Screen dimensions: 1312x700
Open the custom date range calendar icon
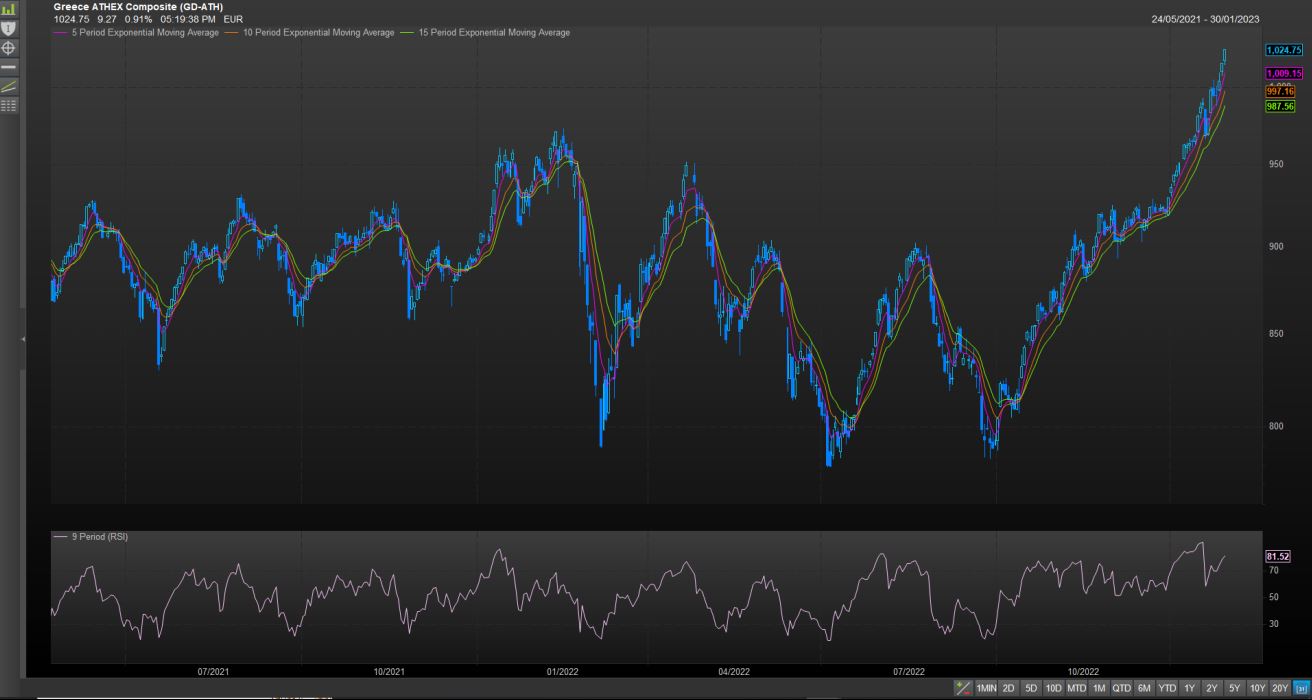tap(1301, 688)
